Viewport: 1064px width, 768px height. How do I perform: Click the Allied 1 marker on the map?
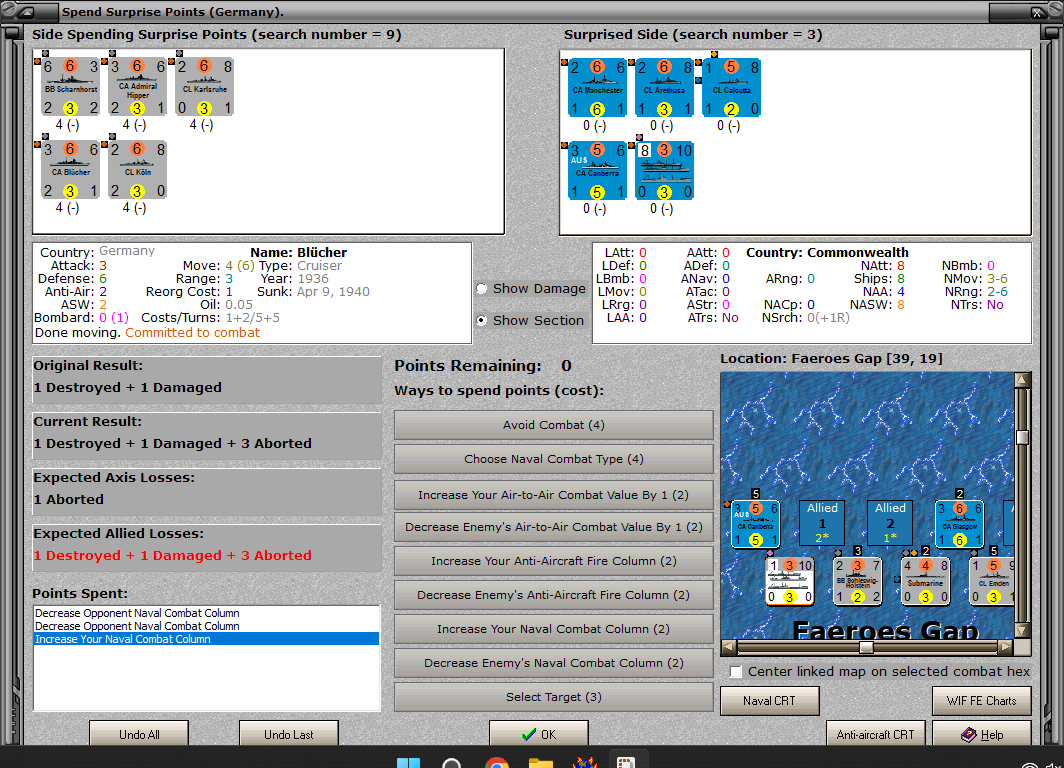(x=822, y=522)
